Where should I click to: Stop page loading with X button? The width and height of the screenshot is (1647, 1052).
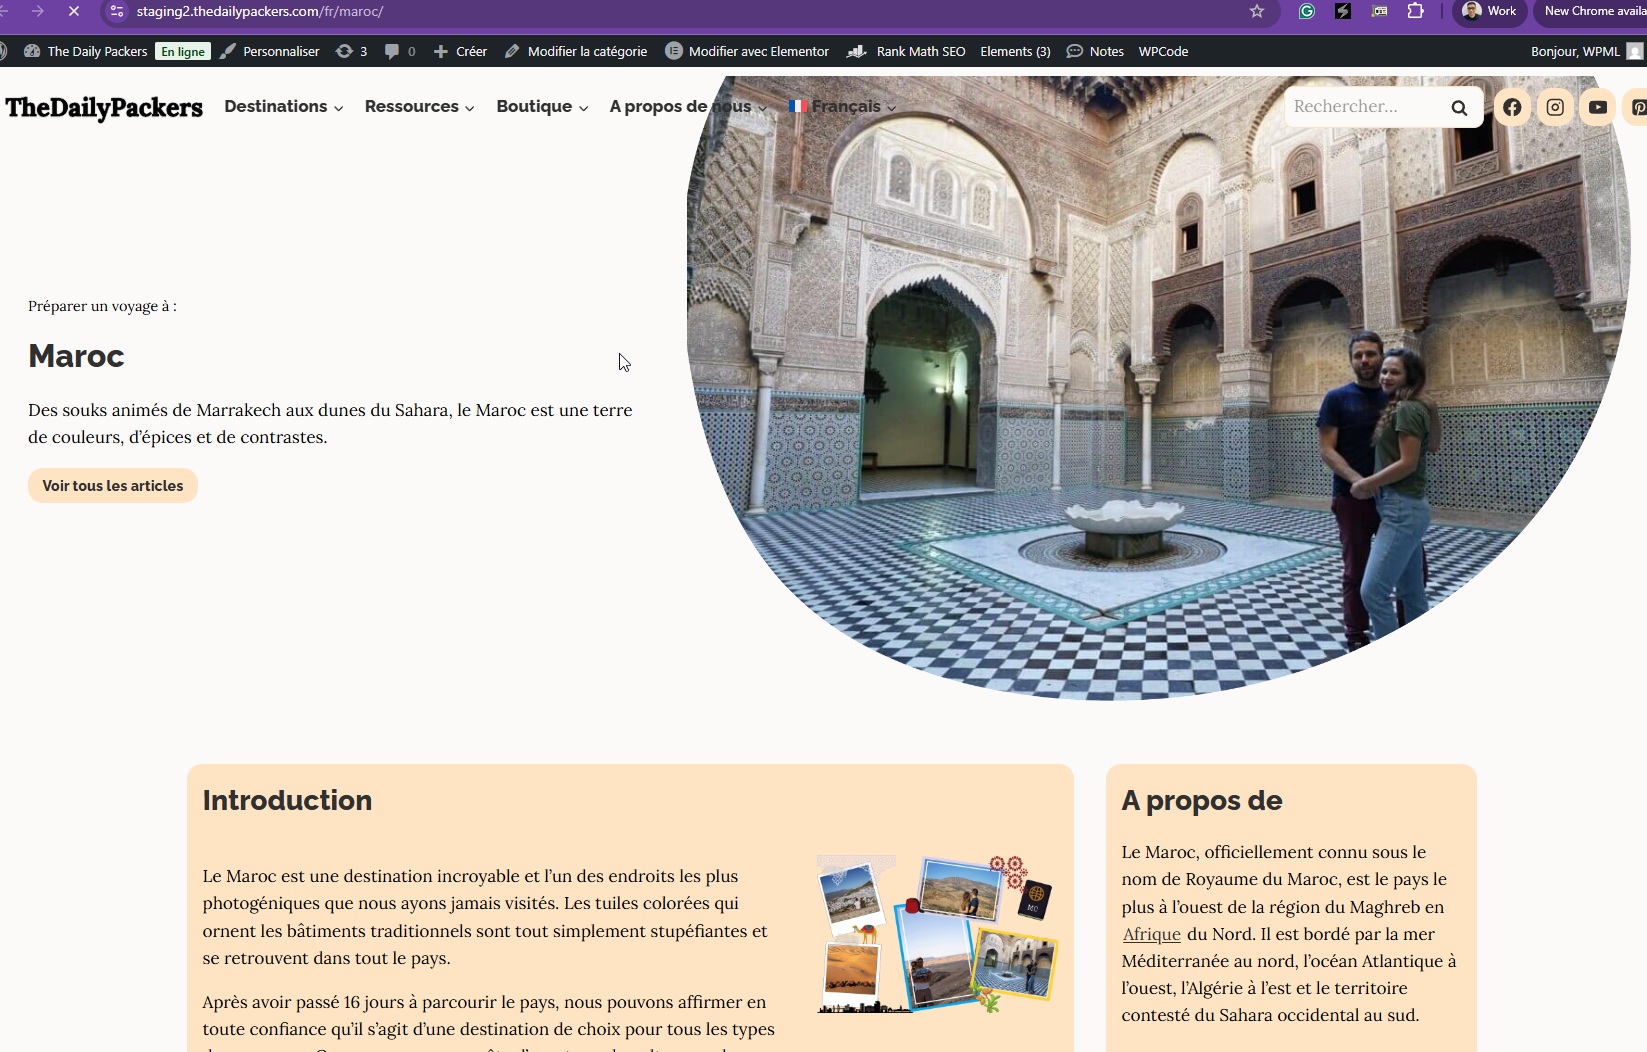click(73, 11)
